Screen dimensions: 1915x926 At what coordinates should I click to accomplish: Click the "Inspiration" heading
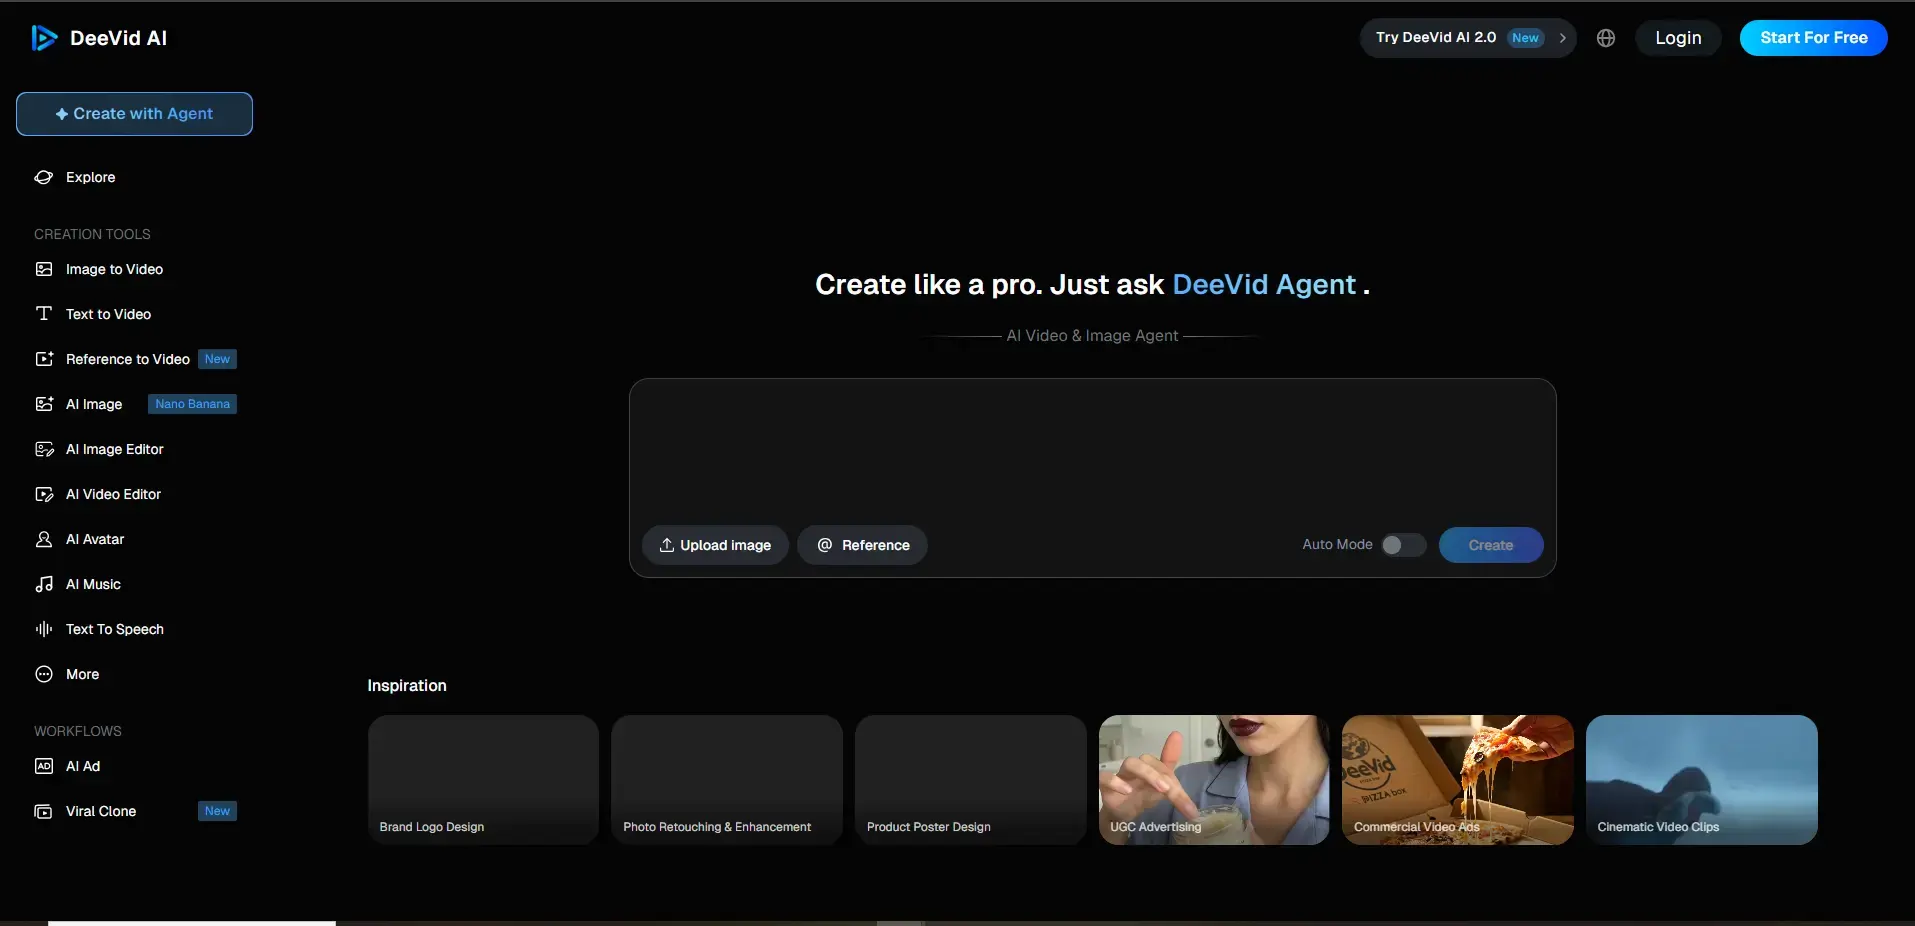point(407,685)
